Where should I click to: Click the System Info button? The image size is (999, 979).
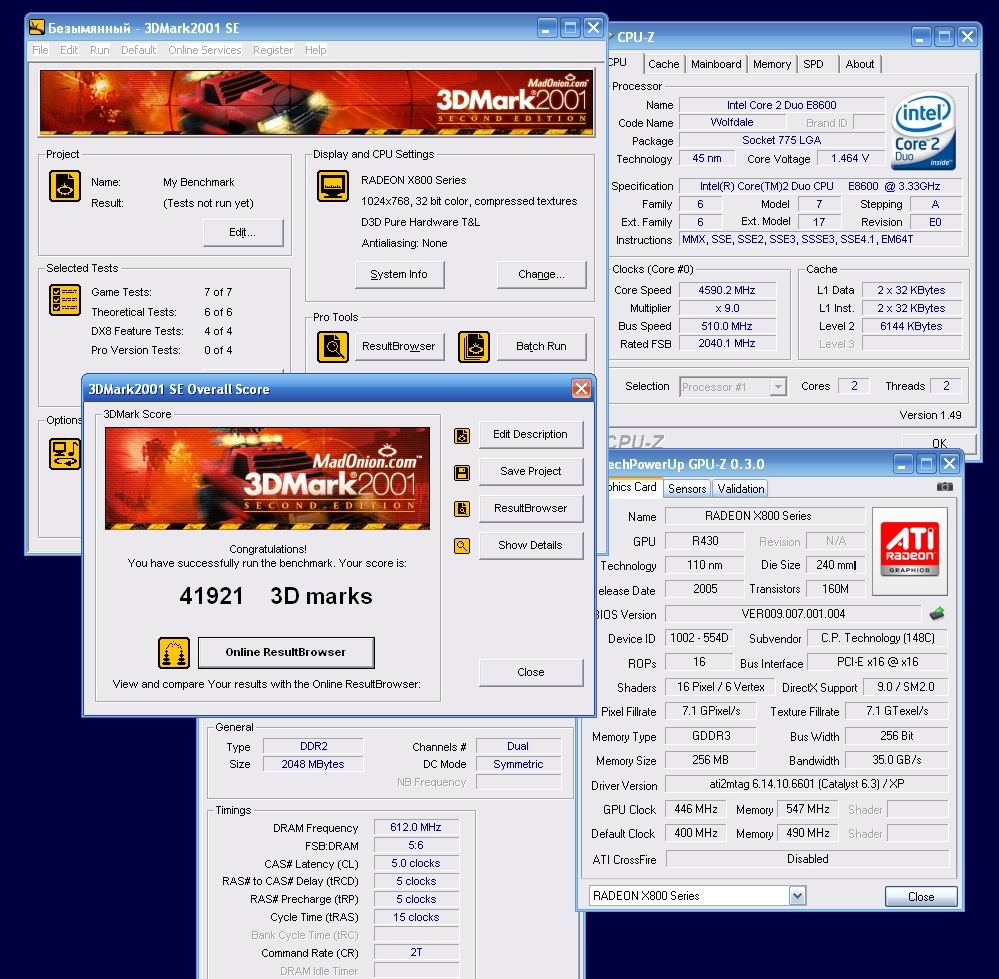click(x=399, y=275)
